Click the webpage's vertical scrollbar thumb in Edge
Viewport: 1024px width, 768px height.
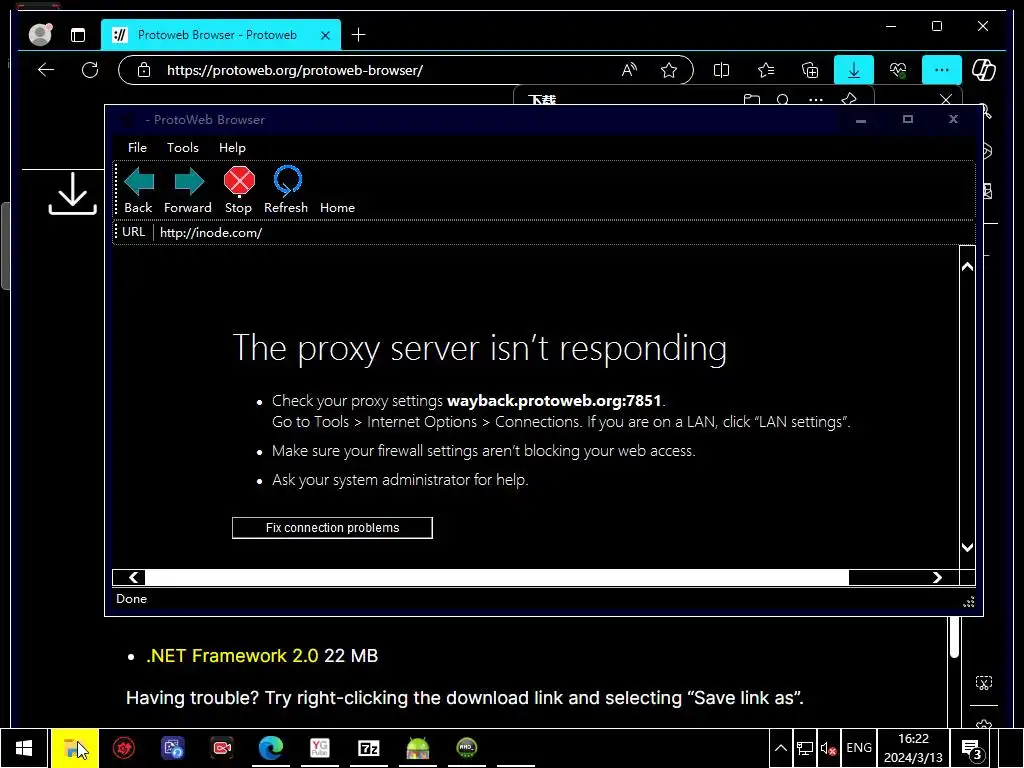(955, 637)
